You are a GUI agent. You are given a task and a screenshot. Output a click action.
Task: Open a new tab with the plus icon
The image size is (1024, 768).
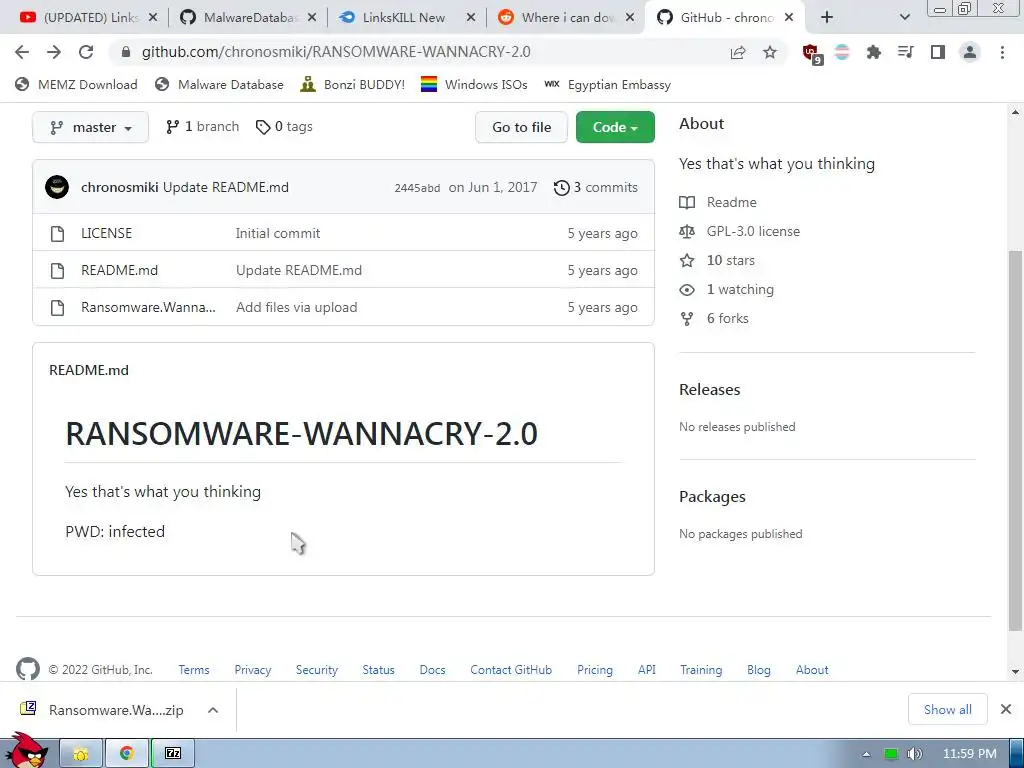pyautogui.click(x=827, y=18)
